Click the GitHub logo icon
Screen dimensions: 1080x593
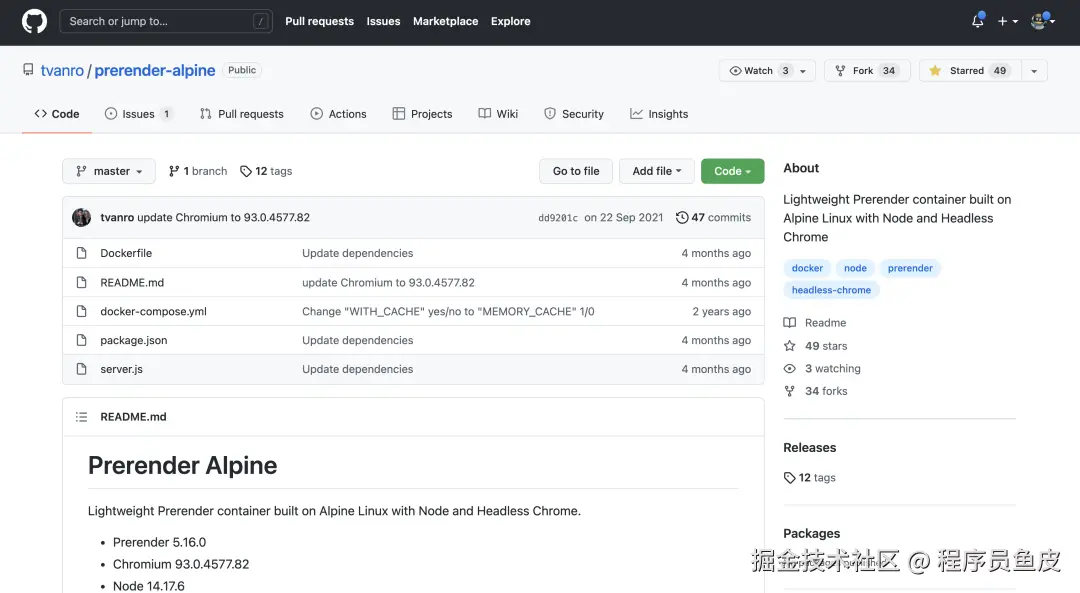34,21
